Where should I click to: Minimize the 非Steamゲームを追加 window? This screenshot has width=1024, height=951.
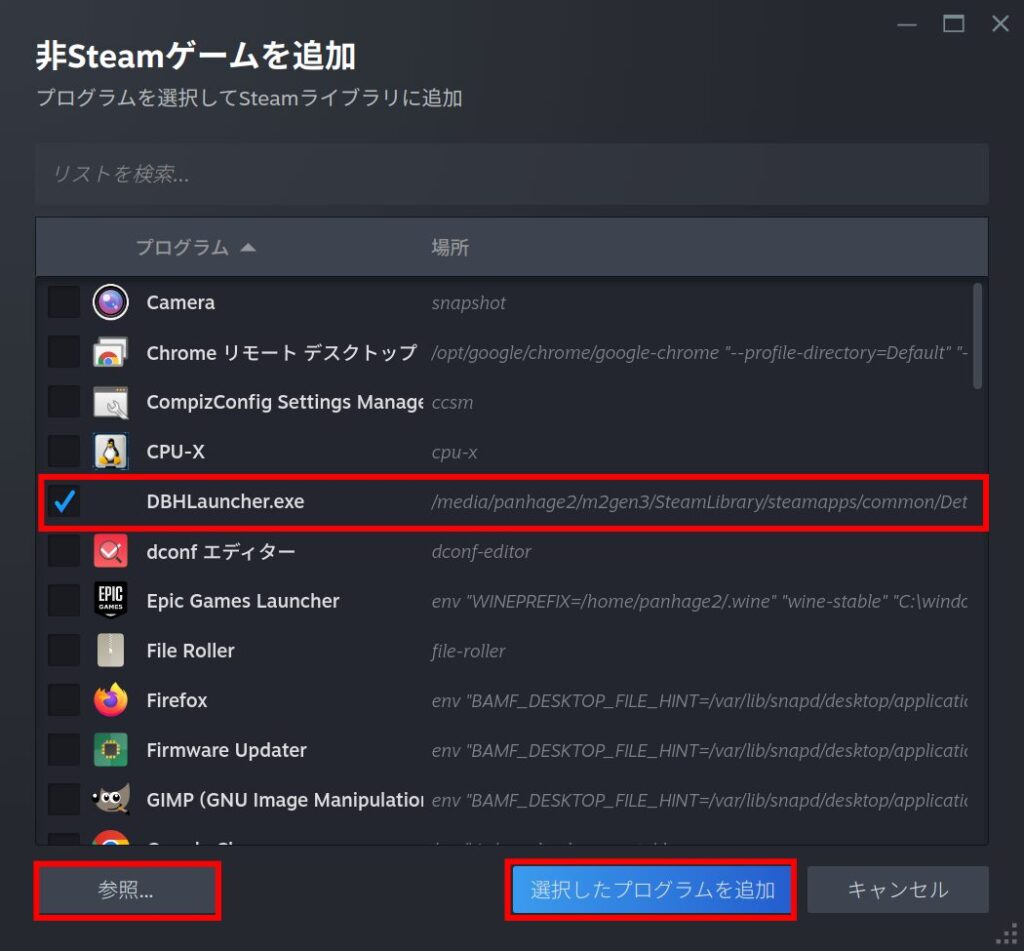click(x=907, y=24)
